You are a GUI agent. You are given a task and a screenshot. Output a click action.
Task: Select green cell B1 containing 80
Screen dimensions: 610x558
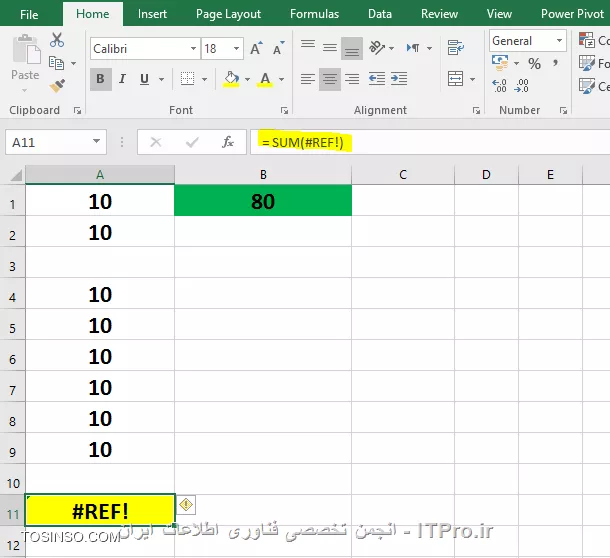coord(263,201)
